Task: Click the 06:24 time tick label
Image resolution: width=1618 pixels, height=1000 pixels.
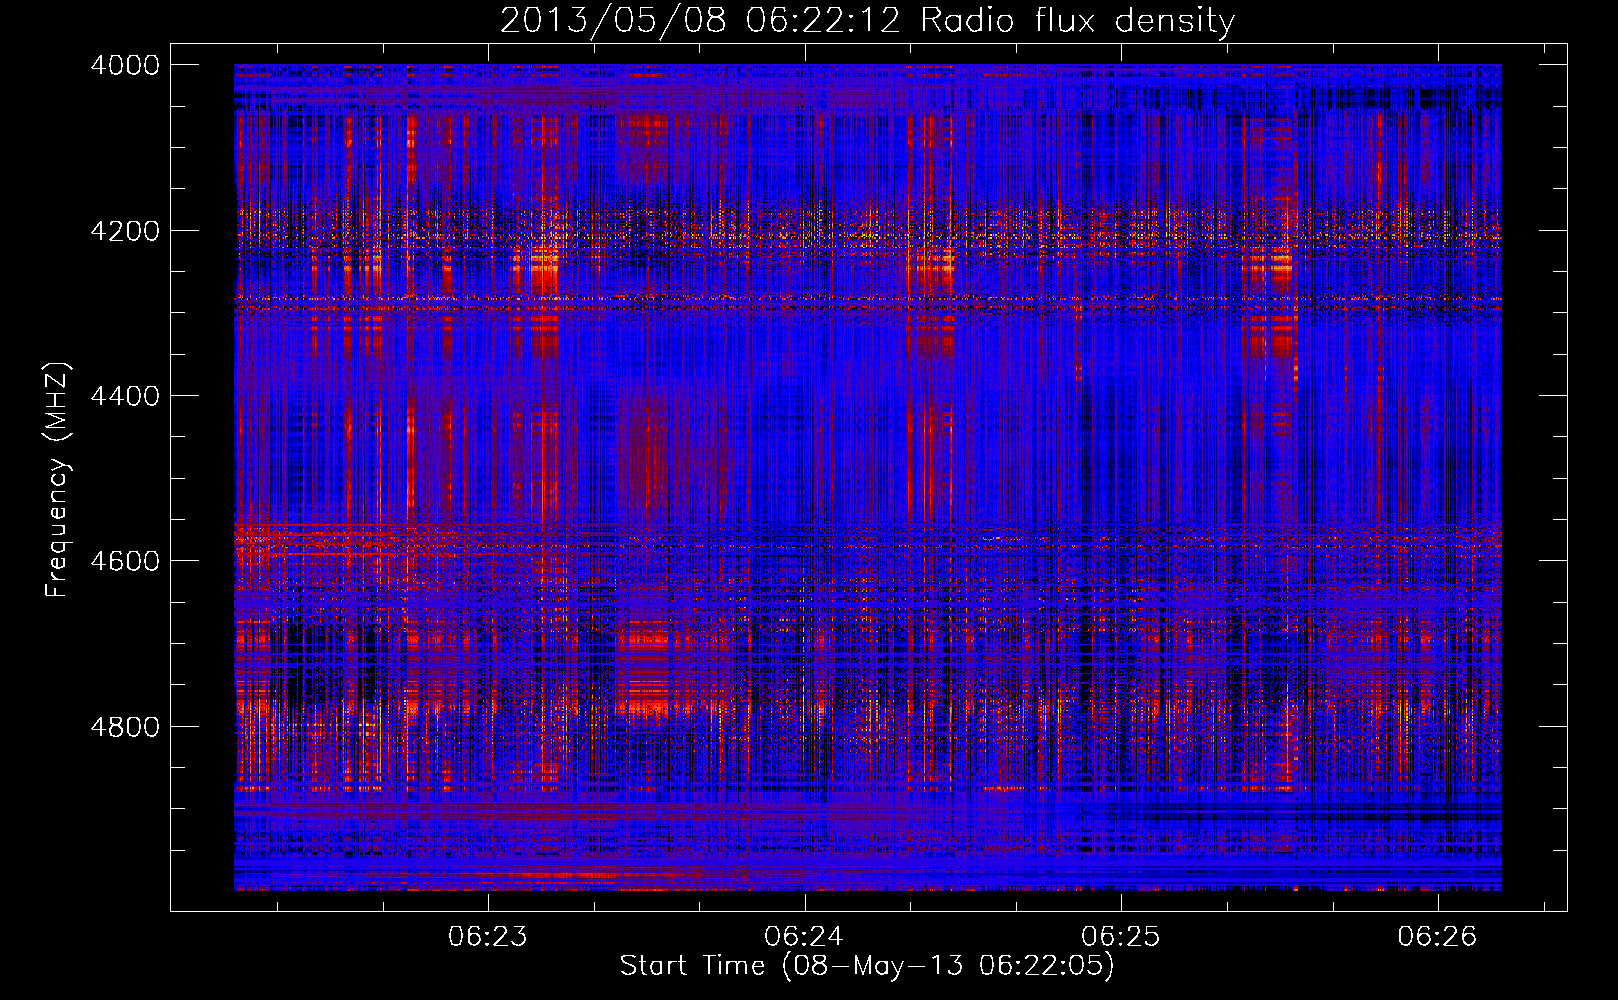Action: pyautogui.click(x=804, y=937)
